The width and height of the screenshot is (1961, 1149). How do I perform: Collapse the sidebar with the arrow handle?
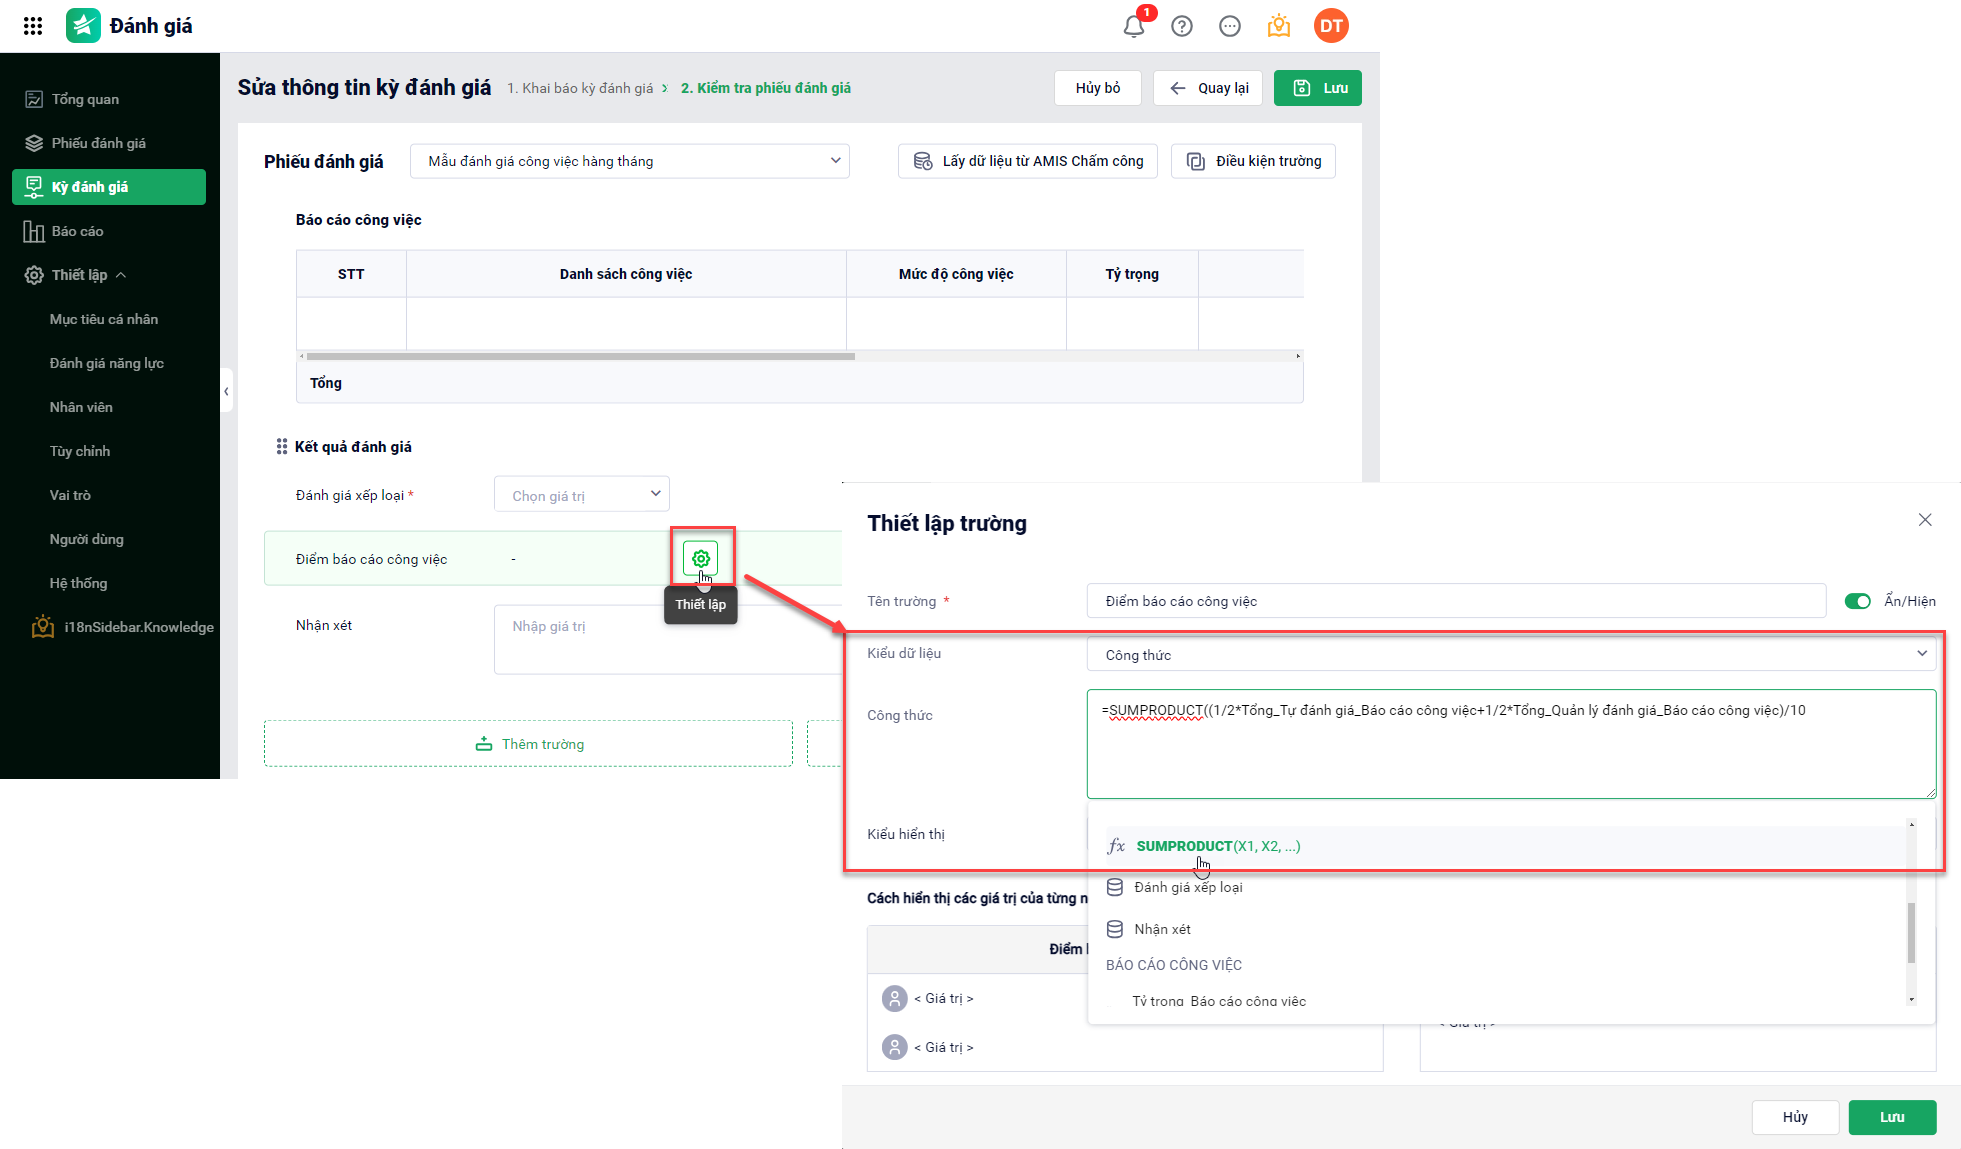[x=226, y=391]
